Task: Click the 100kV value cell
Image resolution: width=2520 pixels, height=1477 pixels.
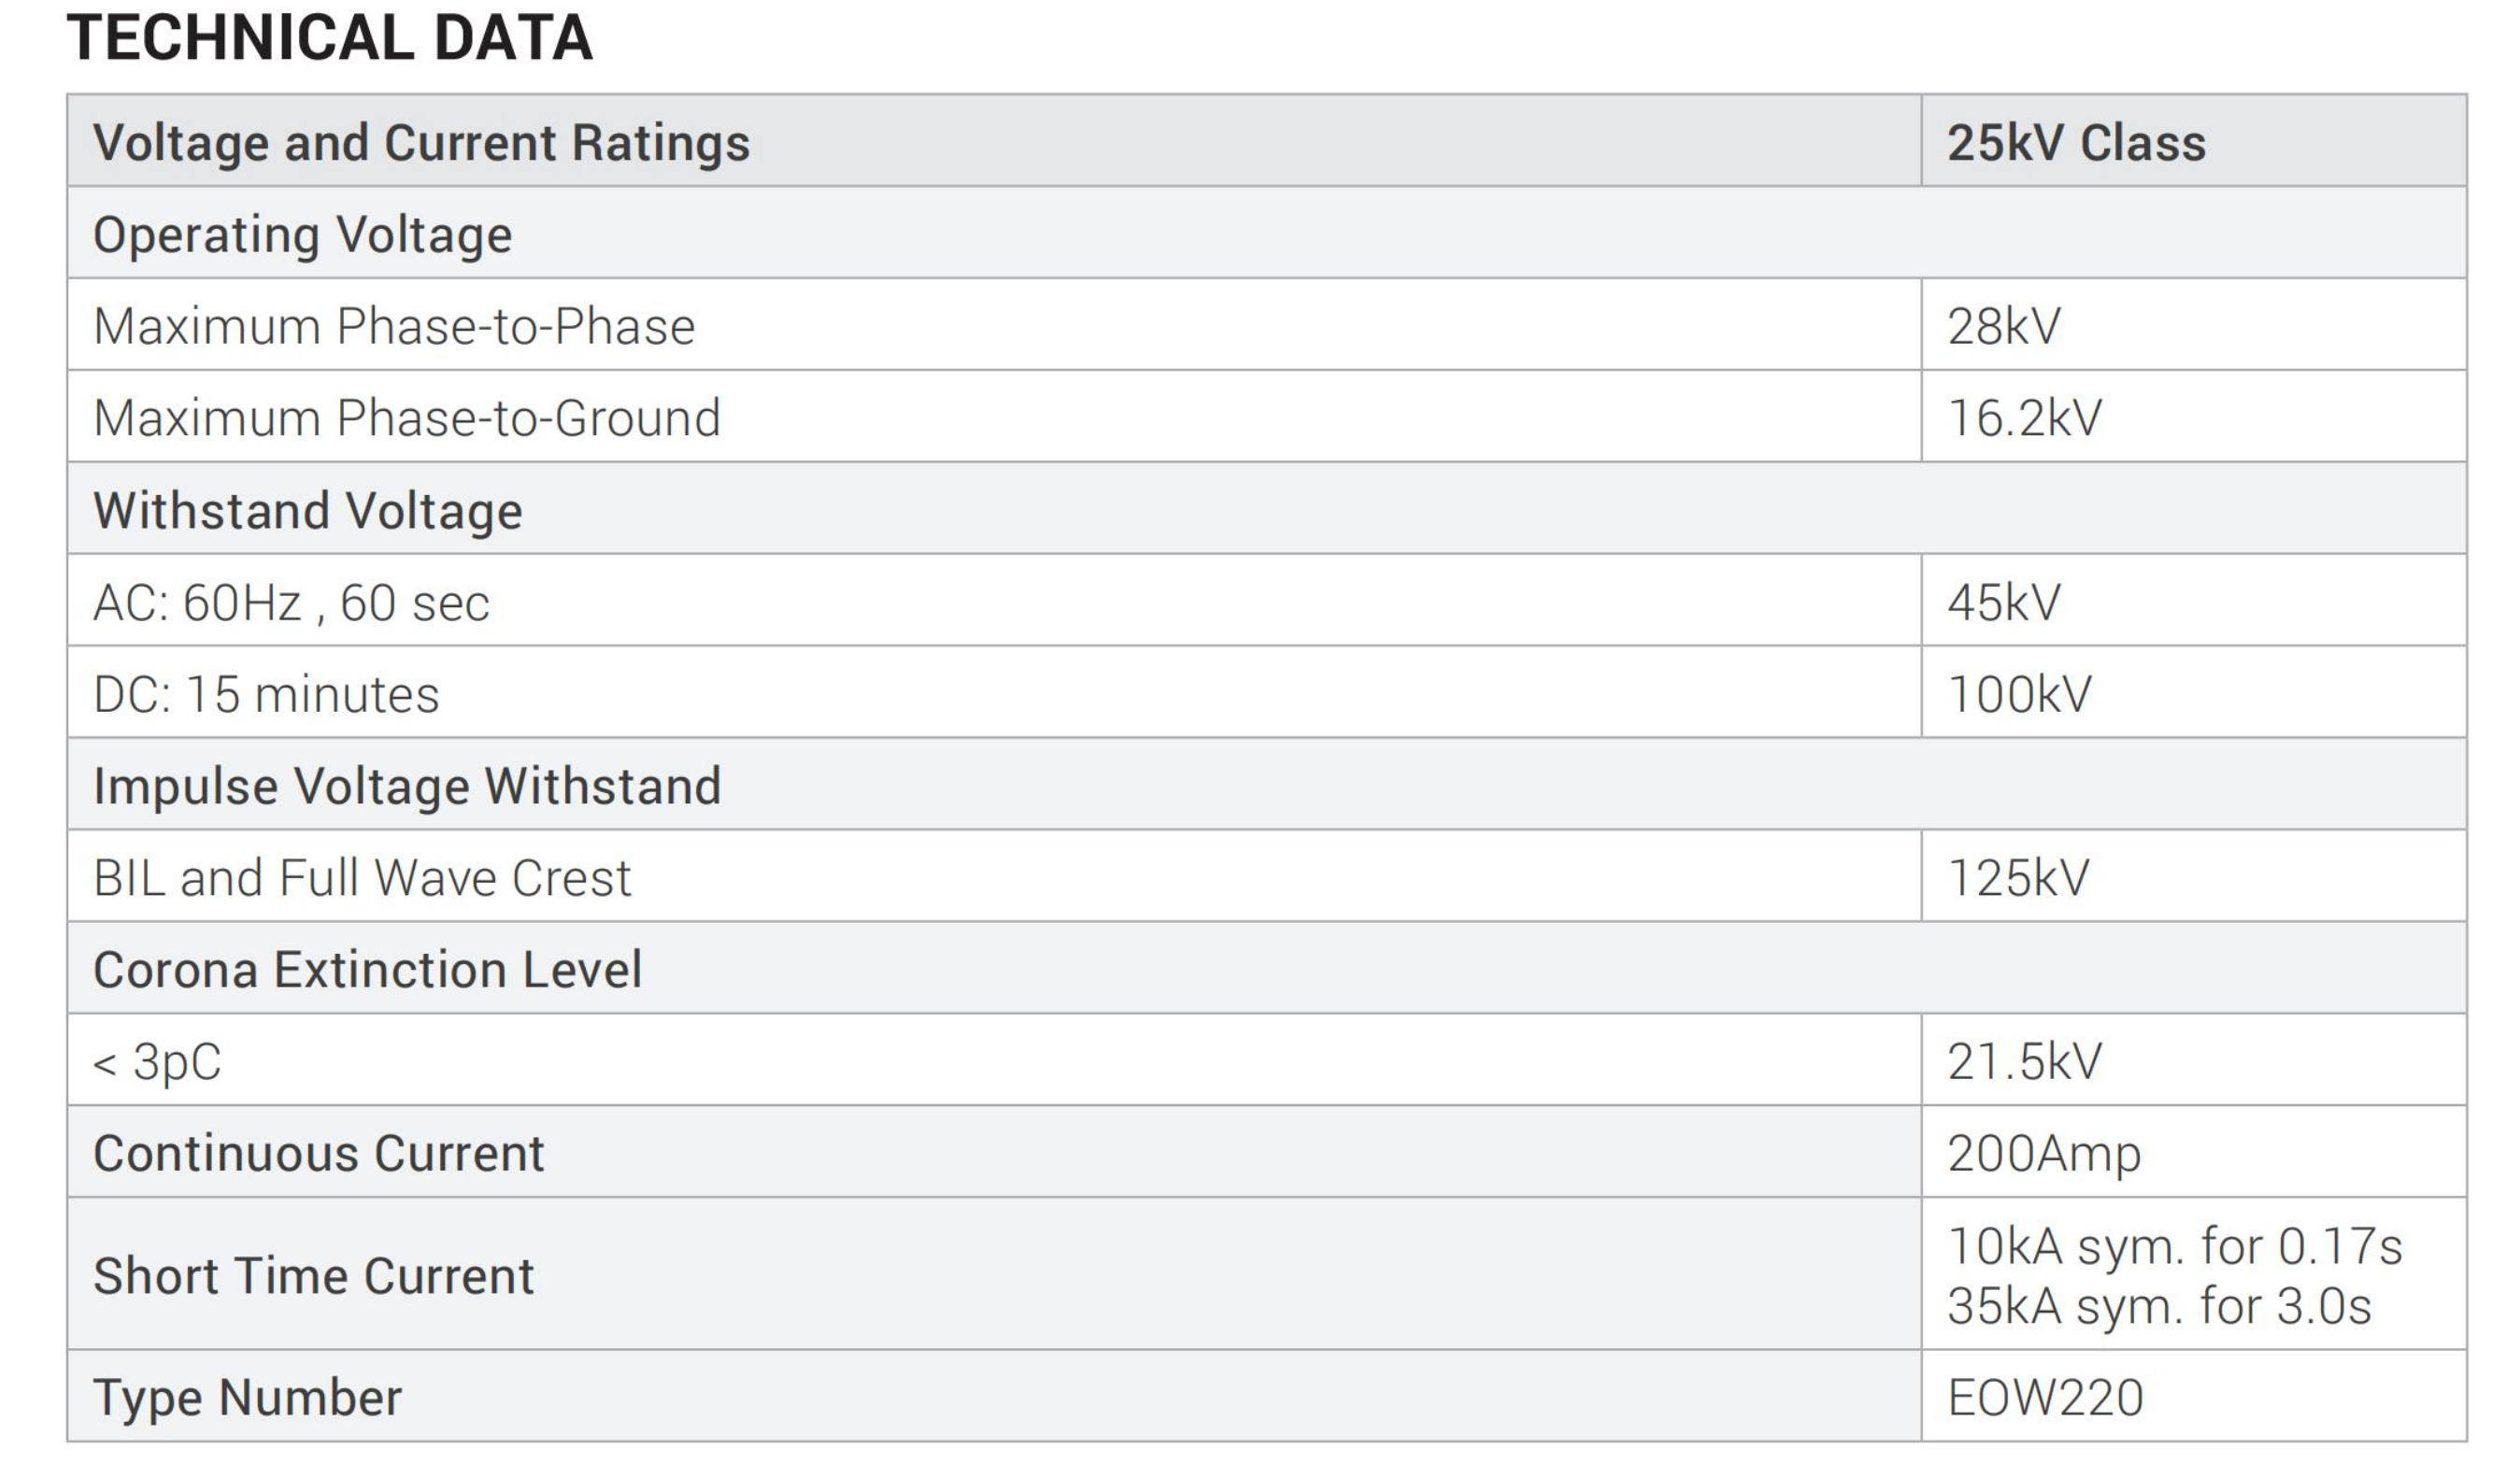Action: [2019, 694]
